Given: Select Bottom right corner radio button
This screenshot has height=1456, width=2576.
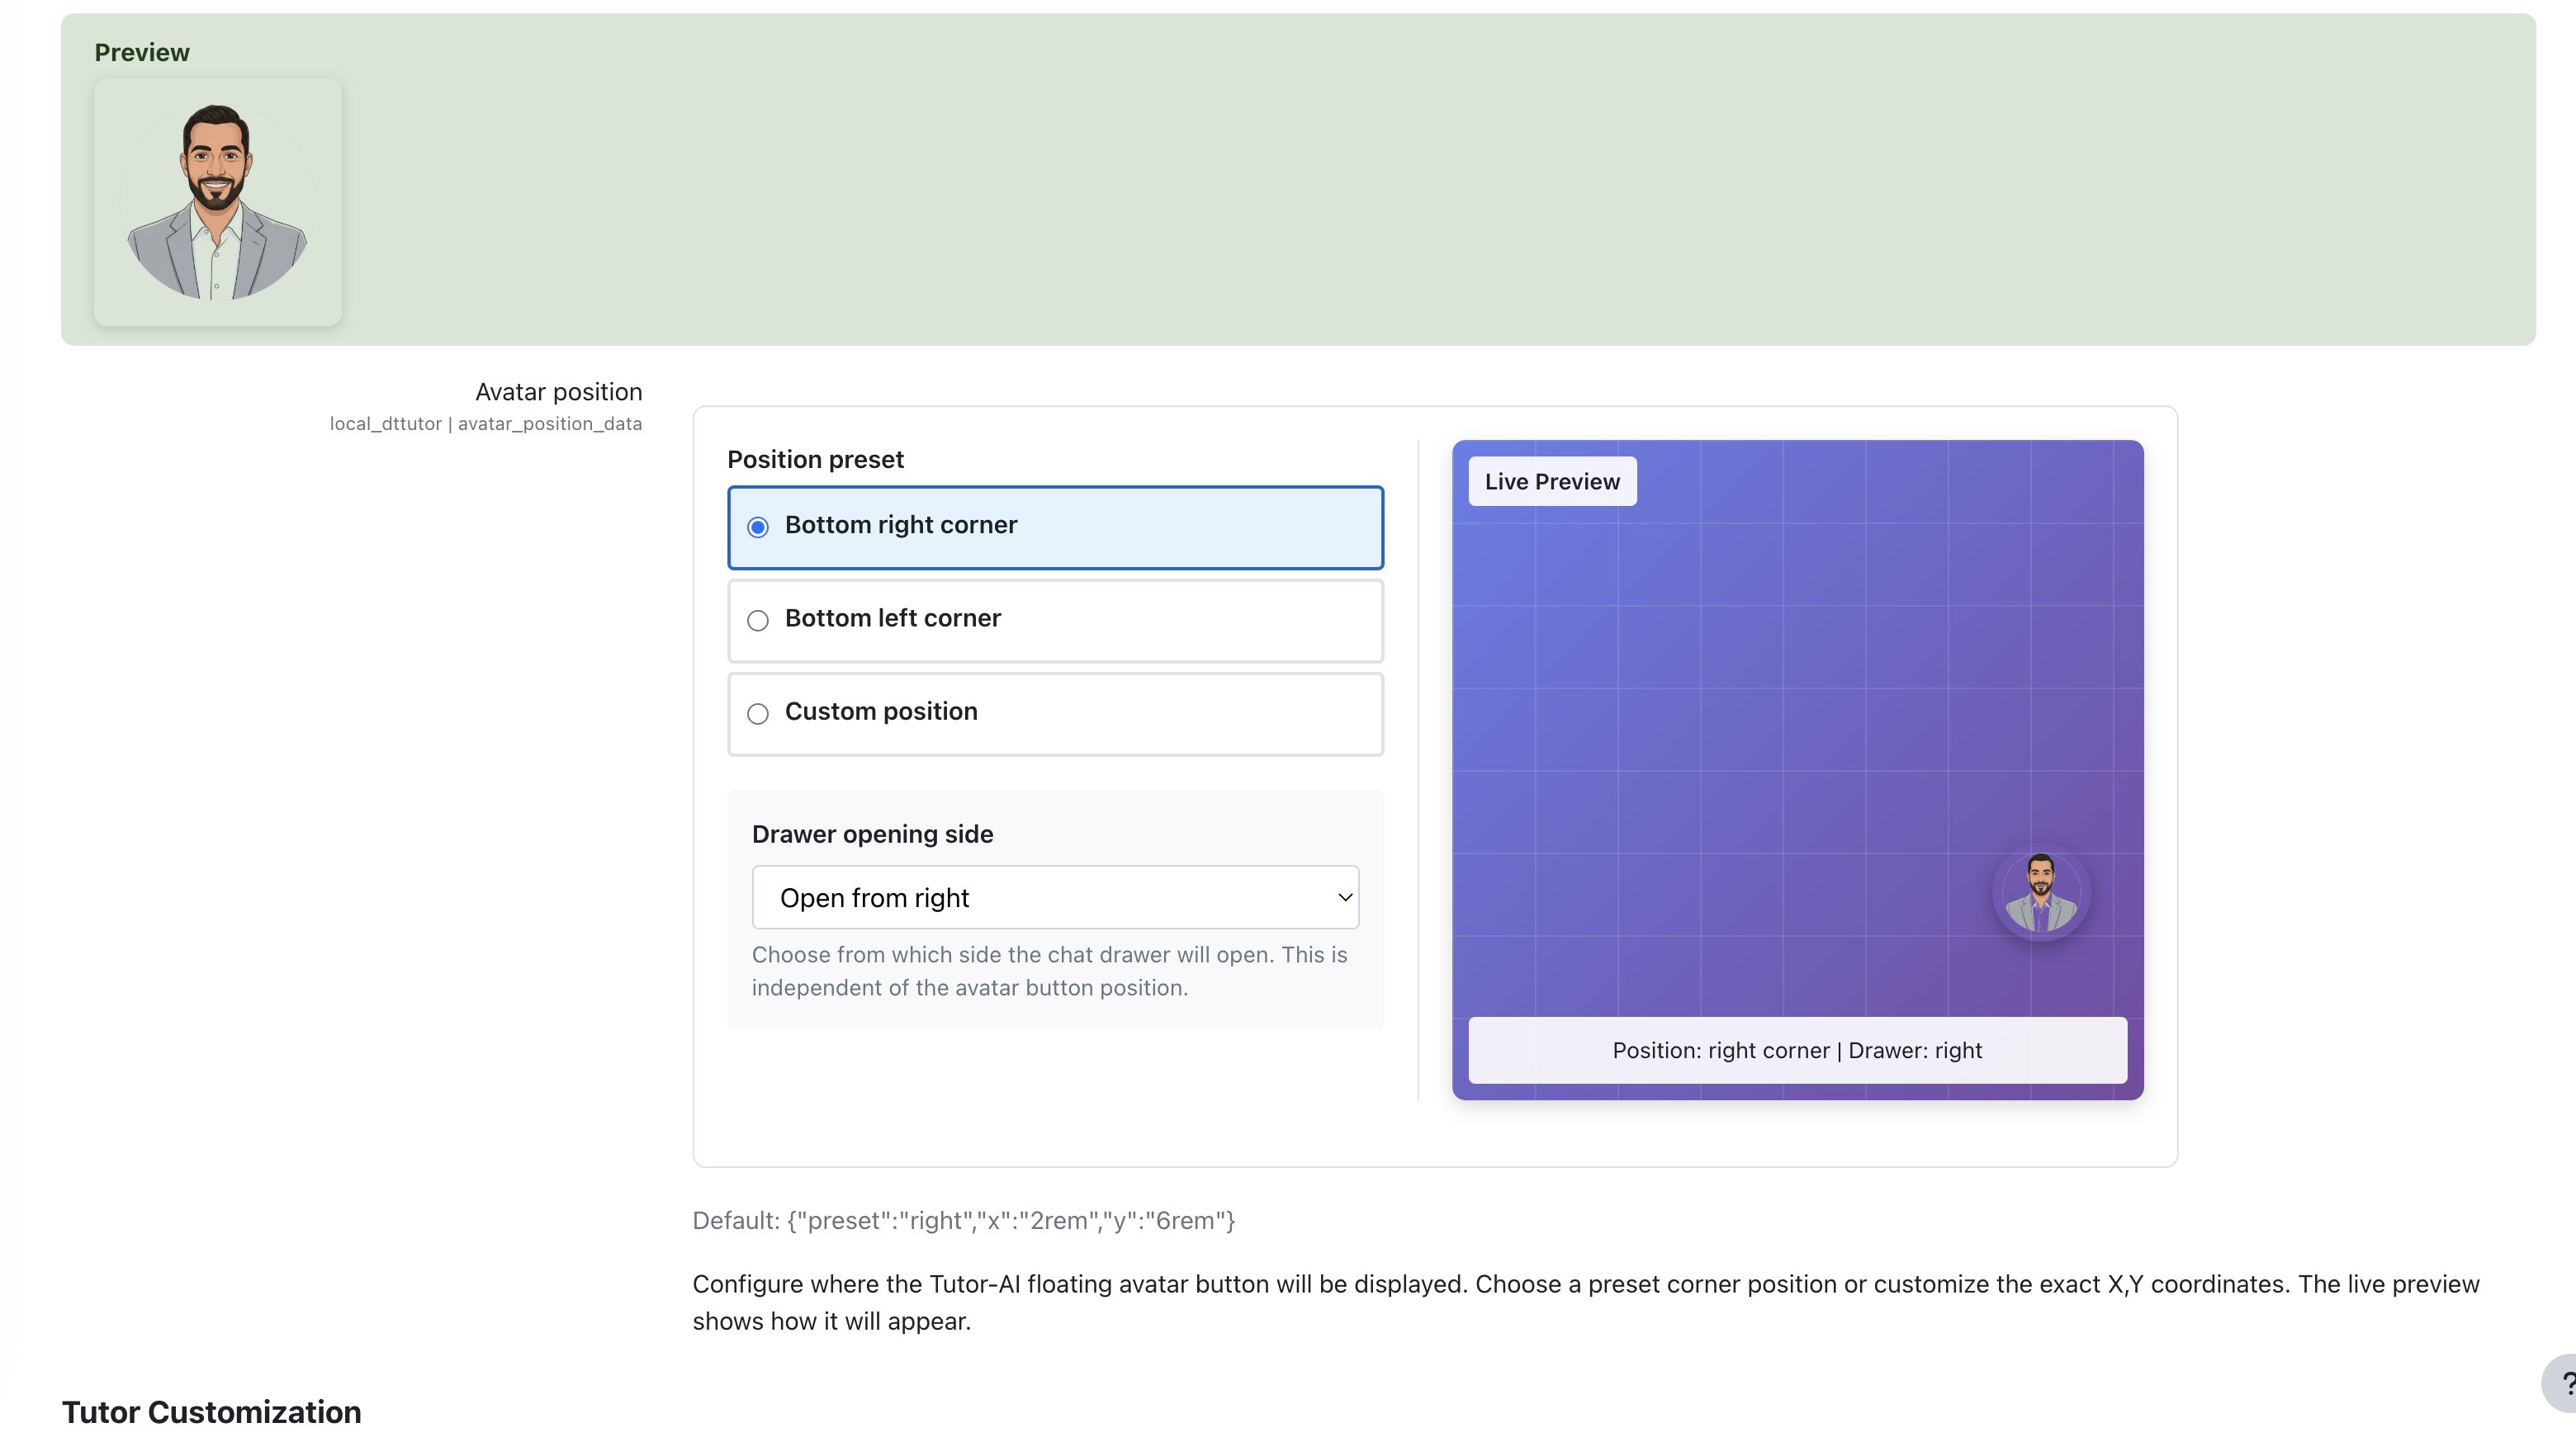Looking at the screenshot, I should 758,527.
